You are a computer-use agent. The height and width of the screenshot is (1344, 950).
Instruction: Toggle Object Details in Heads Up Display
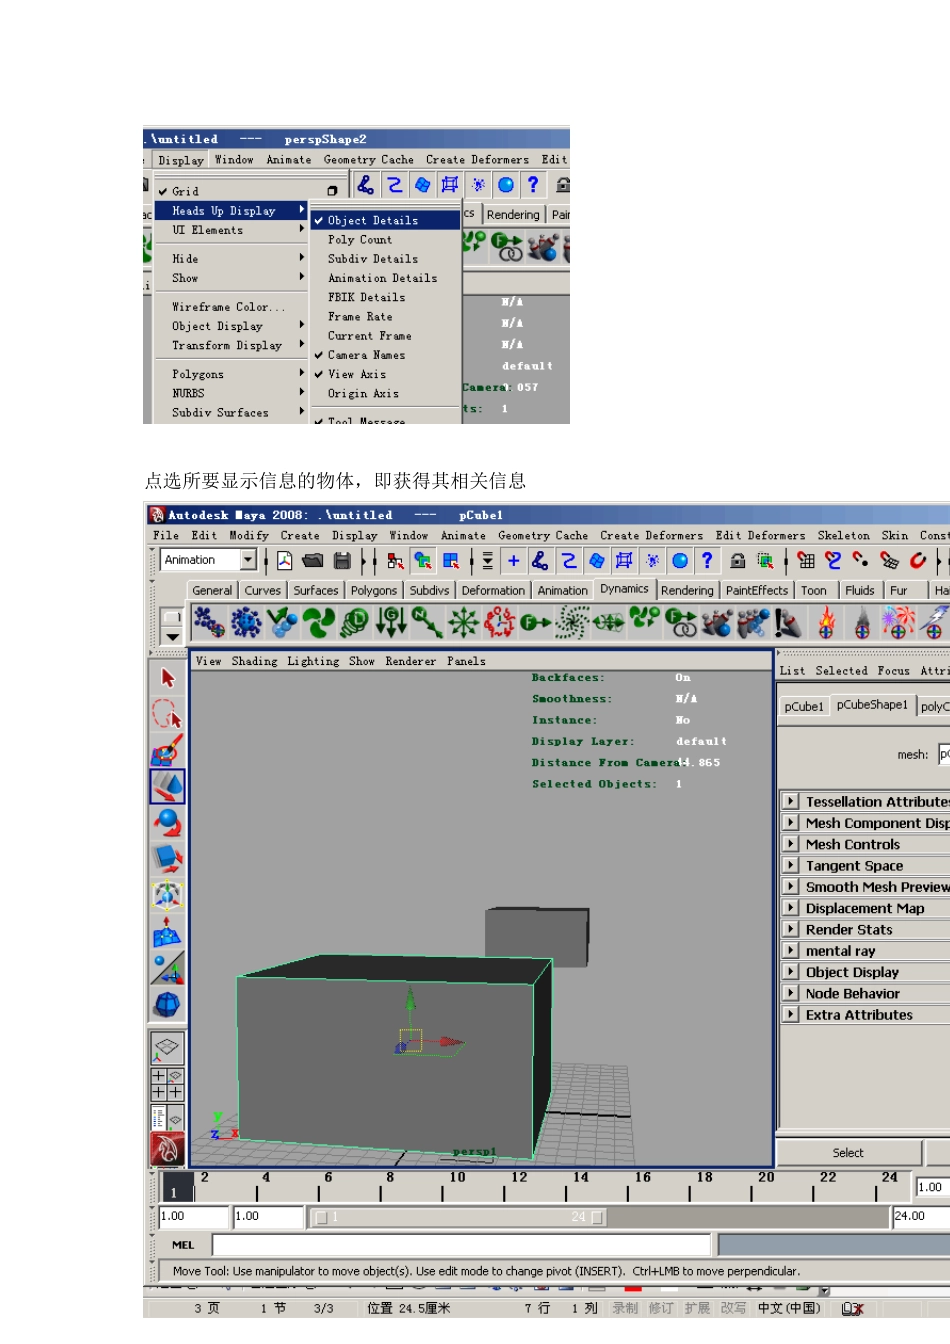tap(373, 221)
